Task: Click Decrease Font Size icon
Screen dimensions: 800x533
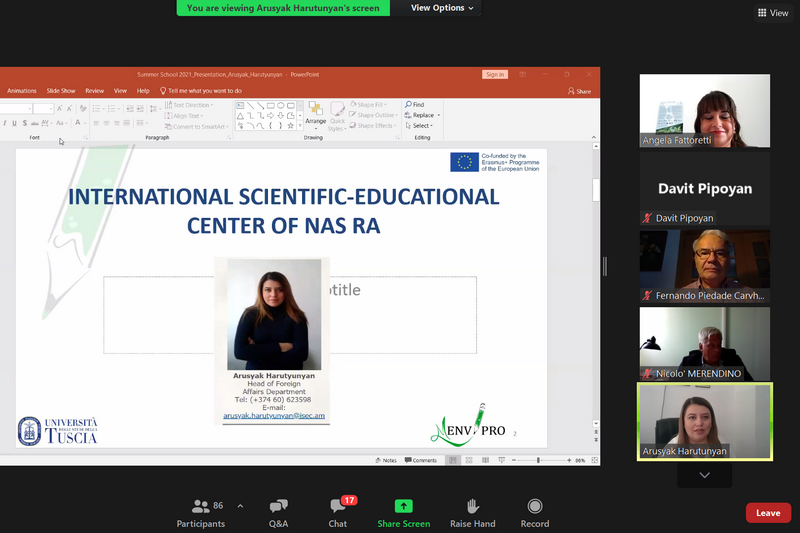Action: [x=69, y=108]
